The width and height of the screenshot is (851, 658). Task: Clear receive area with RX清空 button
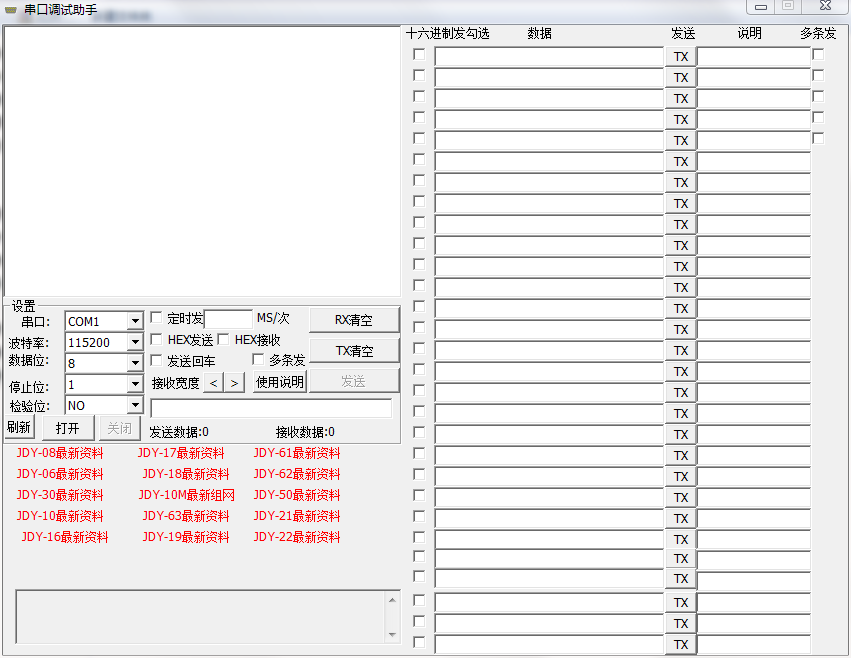coord(354,320)
